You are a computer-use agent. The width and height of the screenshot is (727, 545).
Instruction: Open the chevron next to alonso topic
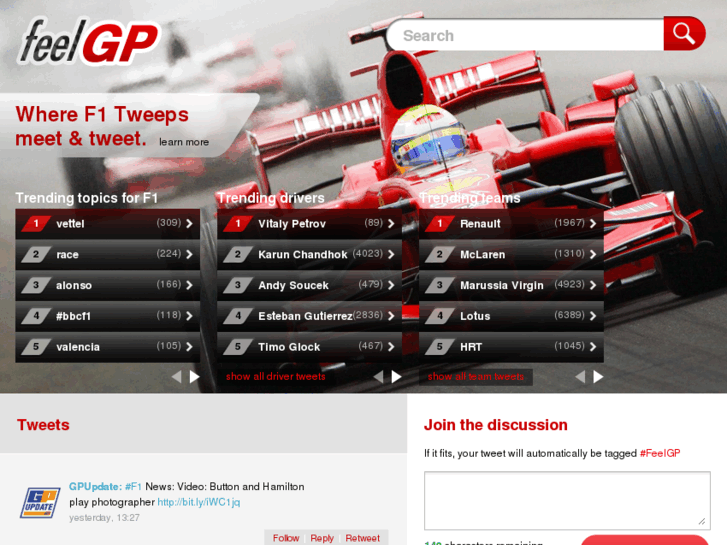click(189, 285)
